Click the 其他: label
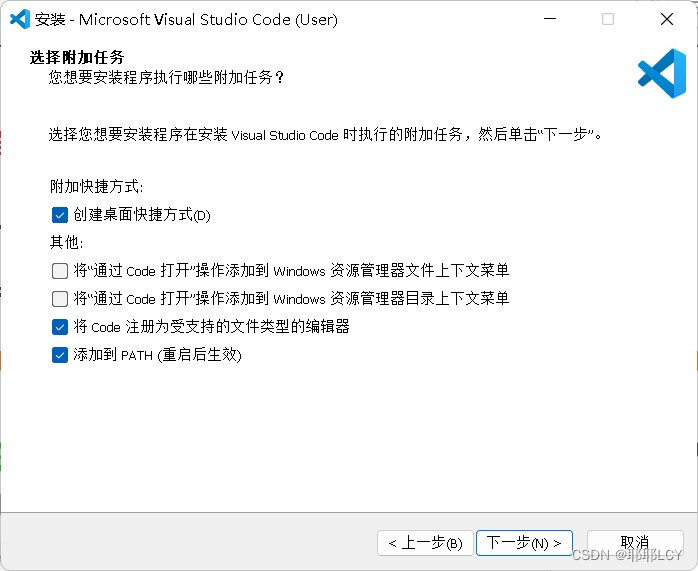This screenshot has width=698, height=571. [67, 243]
